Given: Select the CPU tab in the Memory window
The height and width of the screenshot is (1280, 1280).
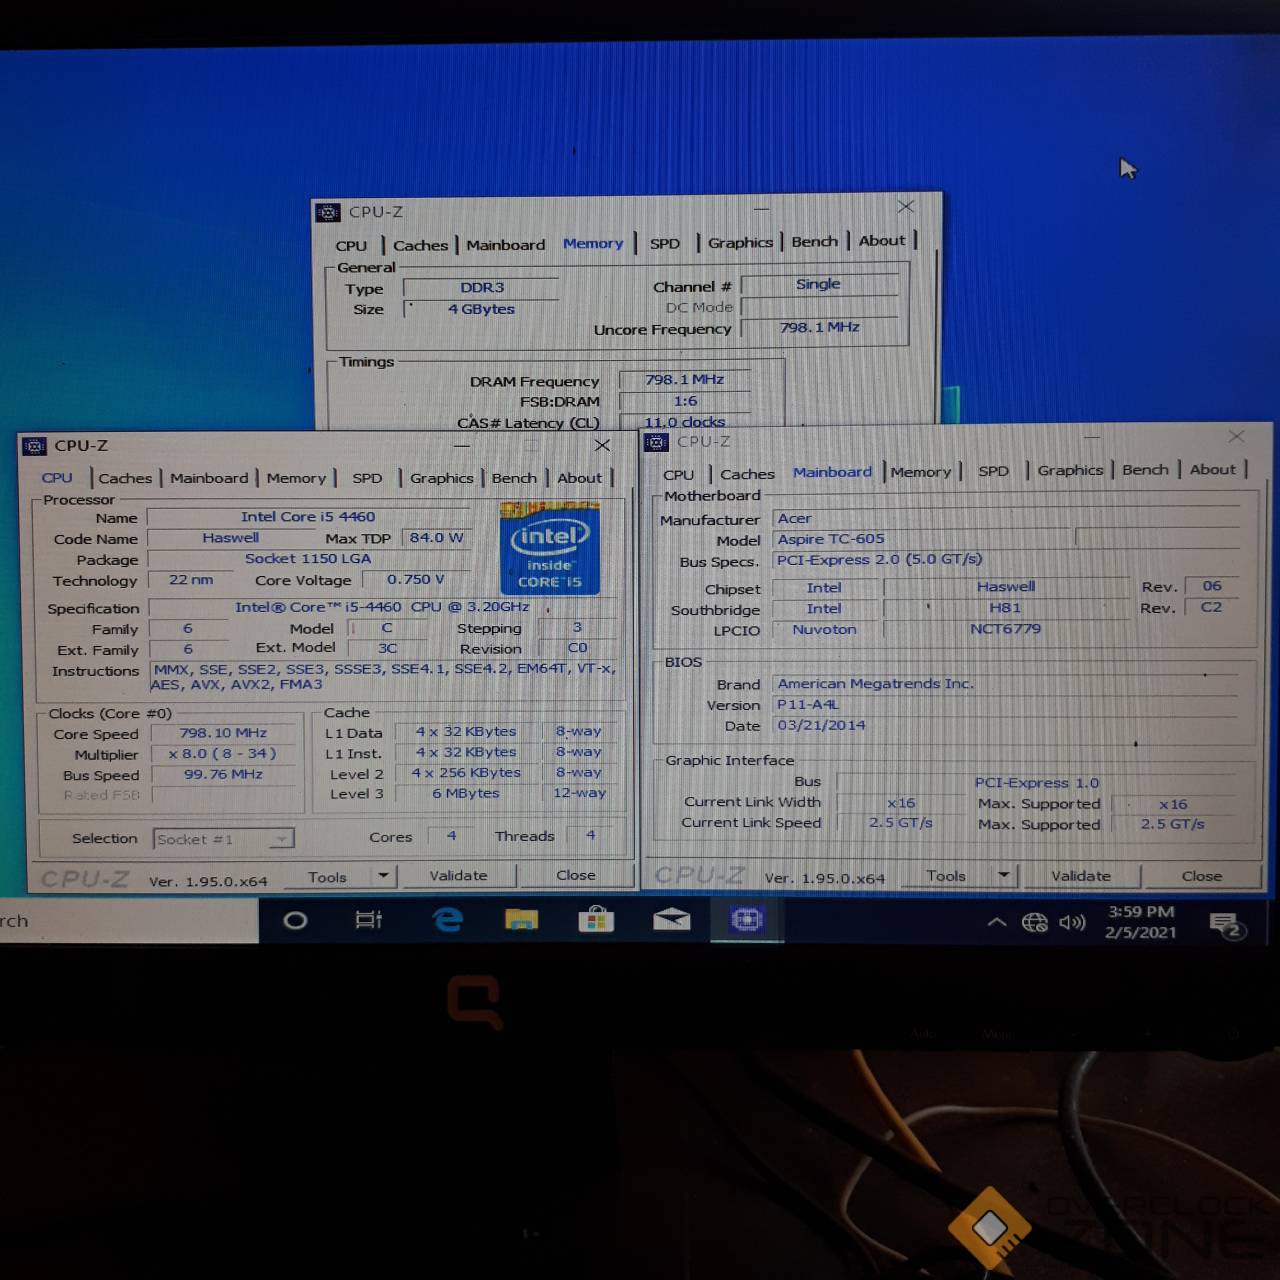Looking at the screenshot, I should click(x=351, y=245).
